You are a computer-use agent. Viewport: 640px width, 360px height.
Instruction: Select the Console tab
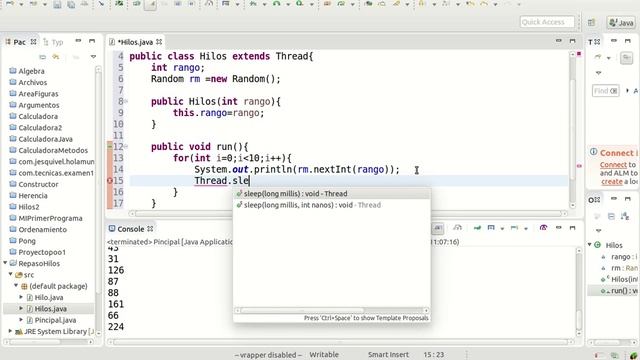pyautogui.click(x=131, y=229)
